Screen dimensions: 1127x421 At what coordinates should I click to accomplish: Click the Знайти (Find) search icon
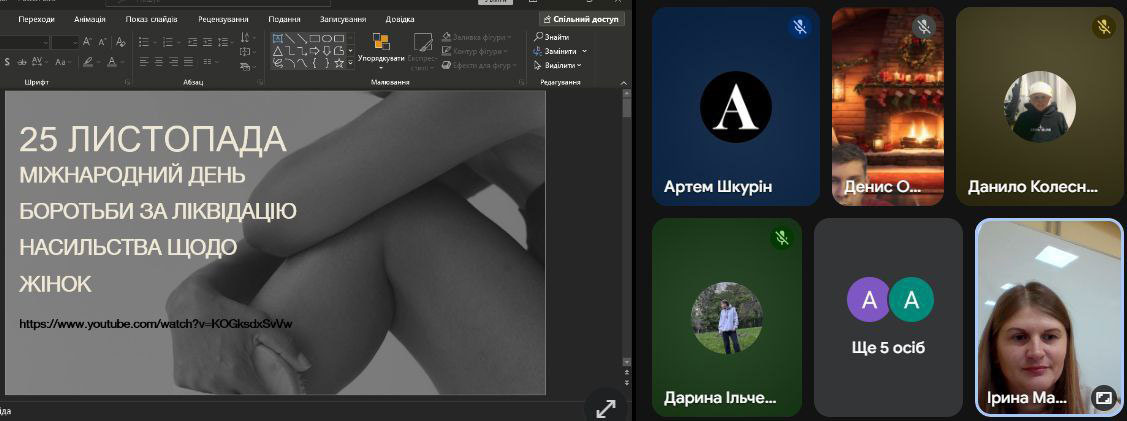539,37
